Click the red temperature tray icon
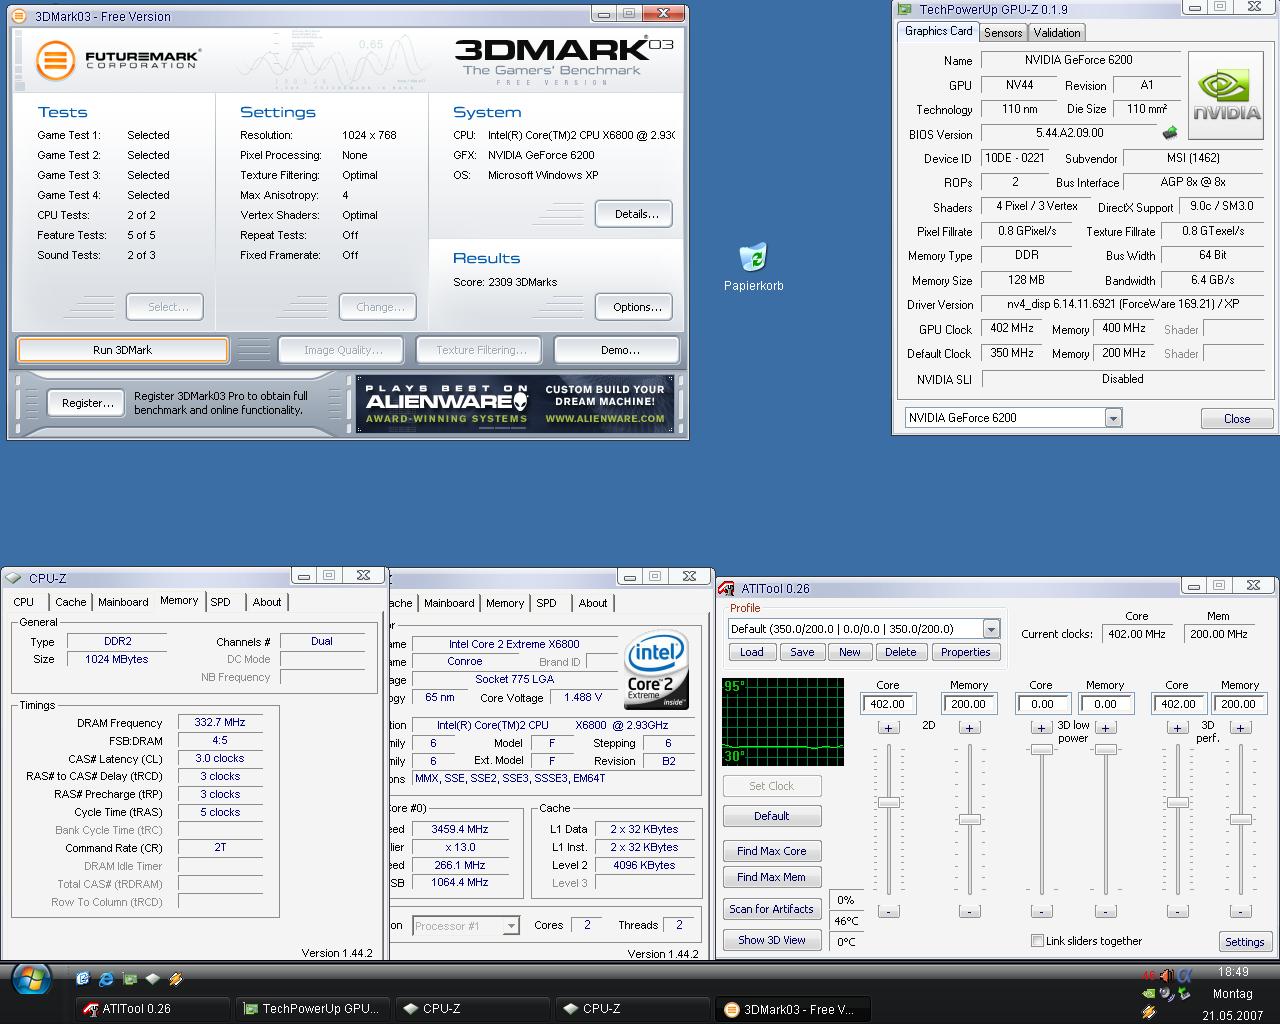Viewport: 1280px width, 1024px height. click(x=1149, y=975)
